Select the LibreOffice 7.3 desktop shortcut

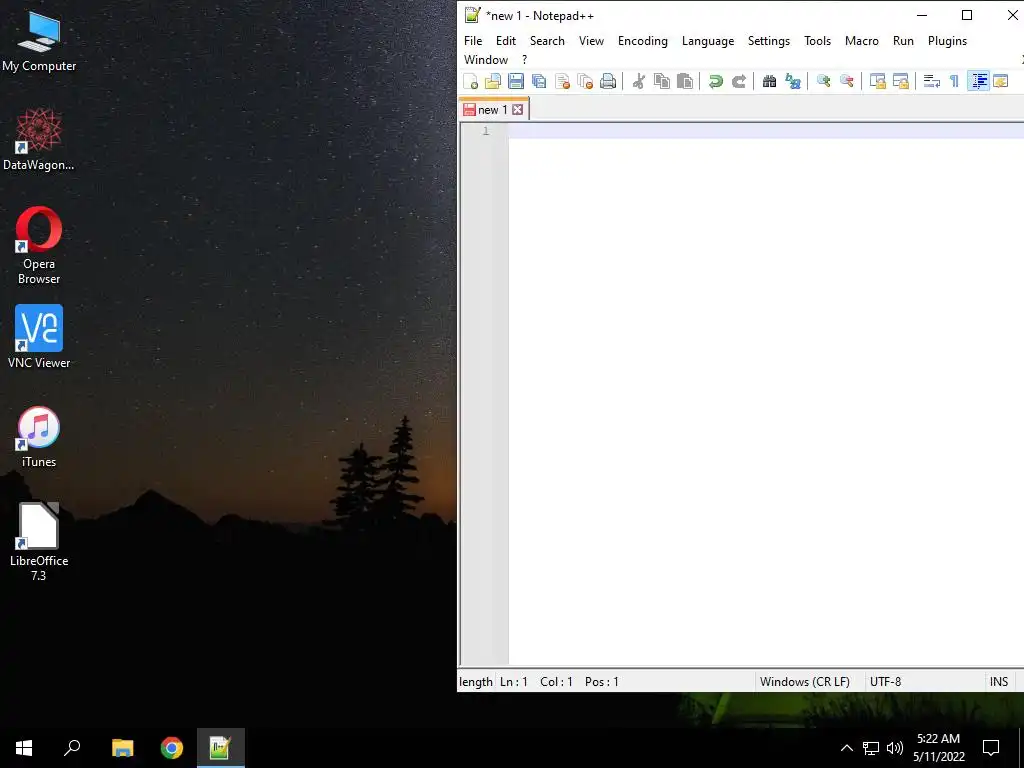click(39, 541)
